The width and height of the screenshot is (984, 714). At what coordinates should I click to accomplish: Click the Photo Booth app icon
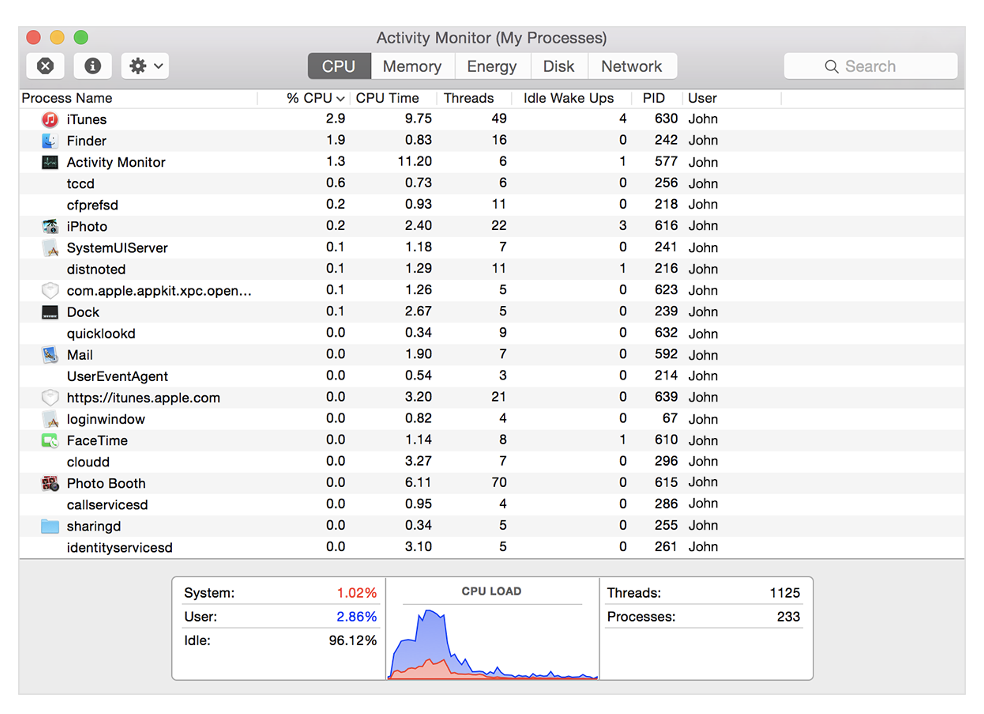coord(50,483)
